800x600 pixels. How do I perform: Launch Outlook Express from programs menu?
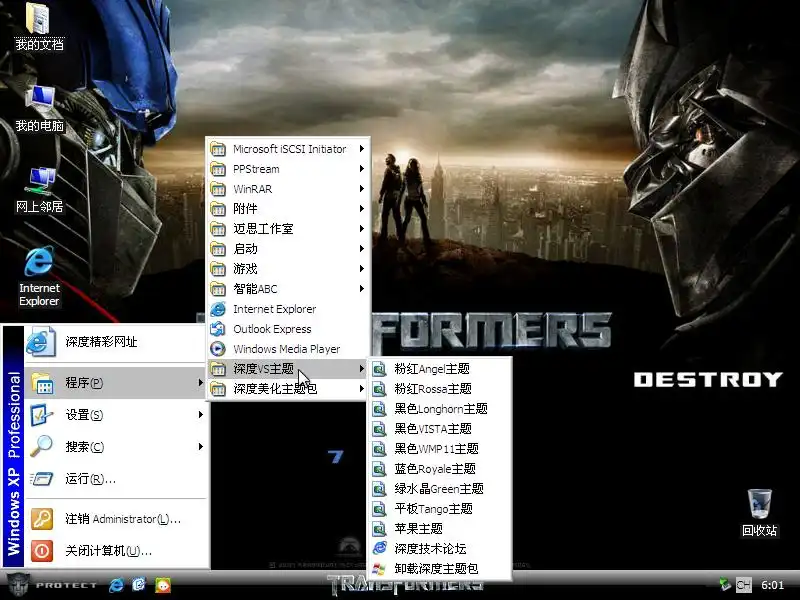tap(288, 329)
